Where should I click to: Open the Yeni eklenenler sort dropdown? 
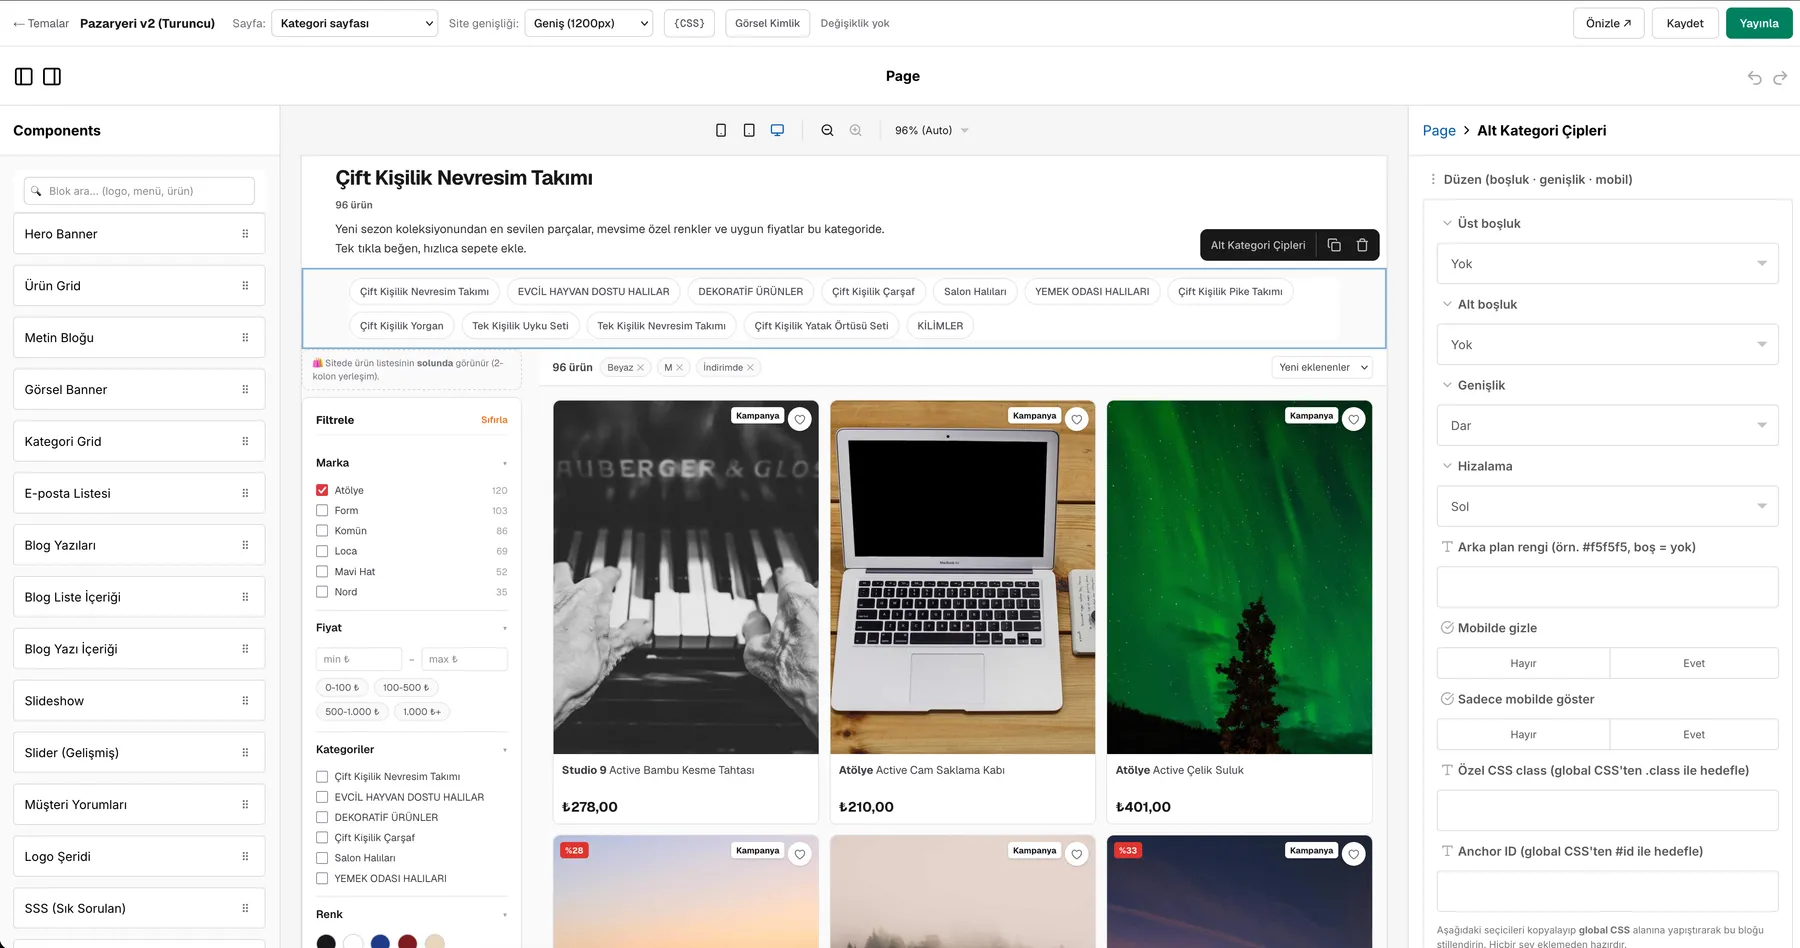1322,368
